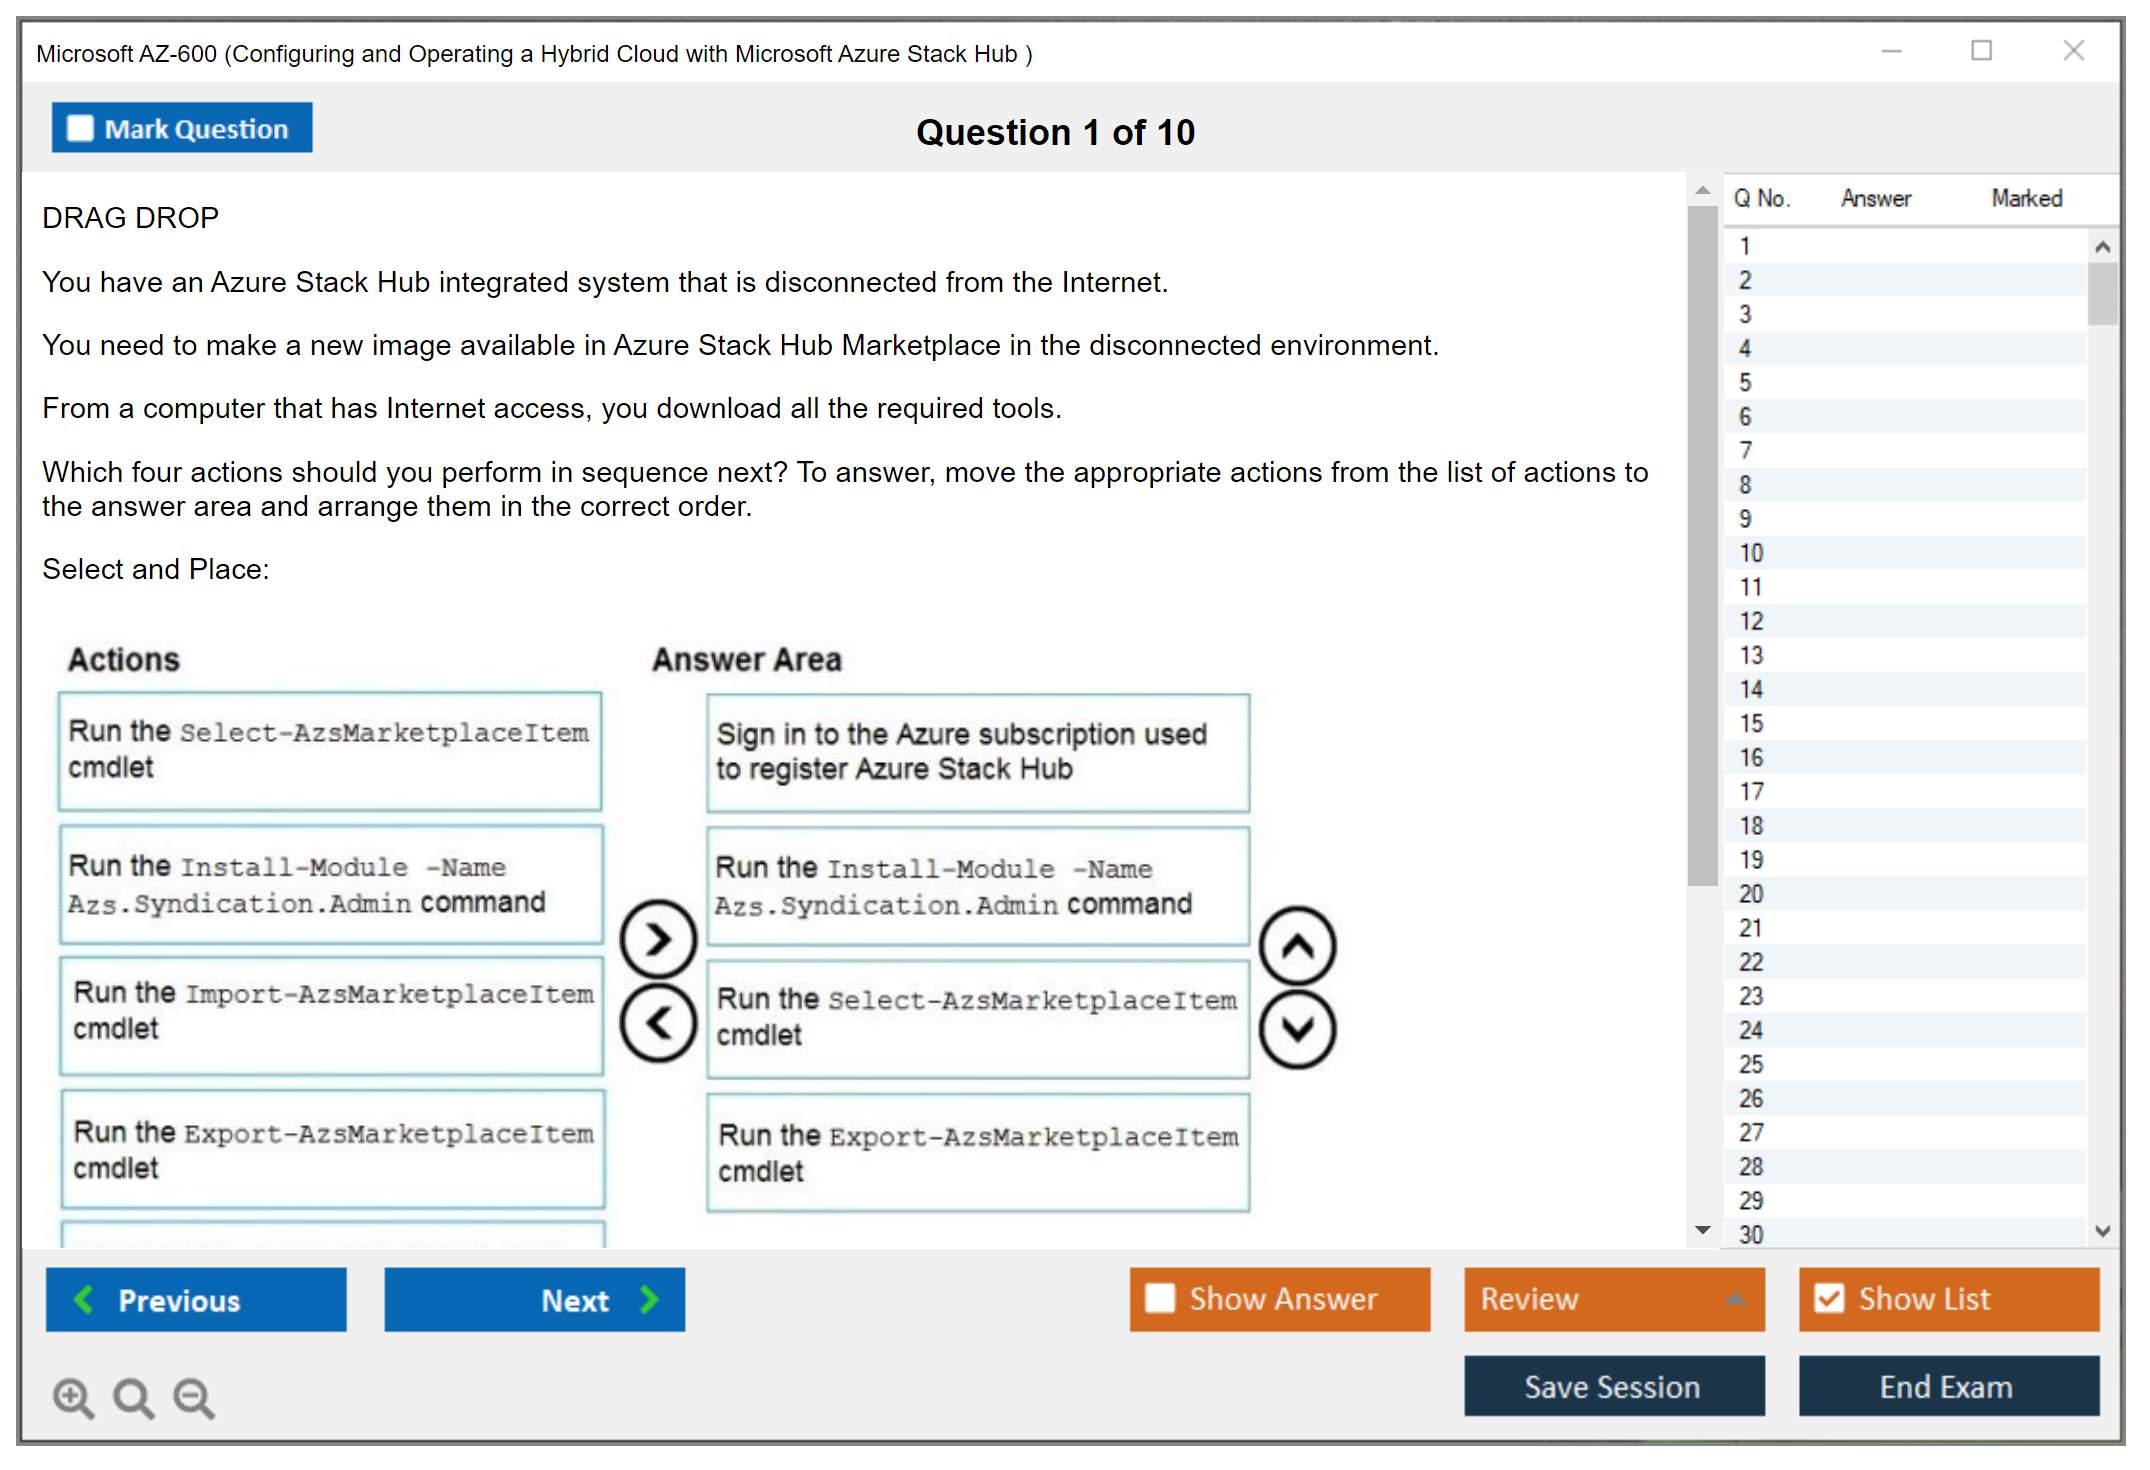
Task: Select the Import-AzsMarketplaceItem action box
Action: pyautogui.click(x=331, y=1014)
